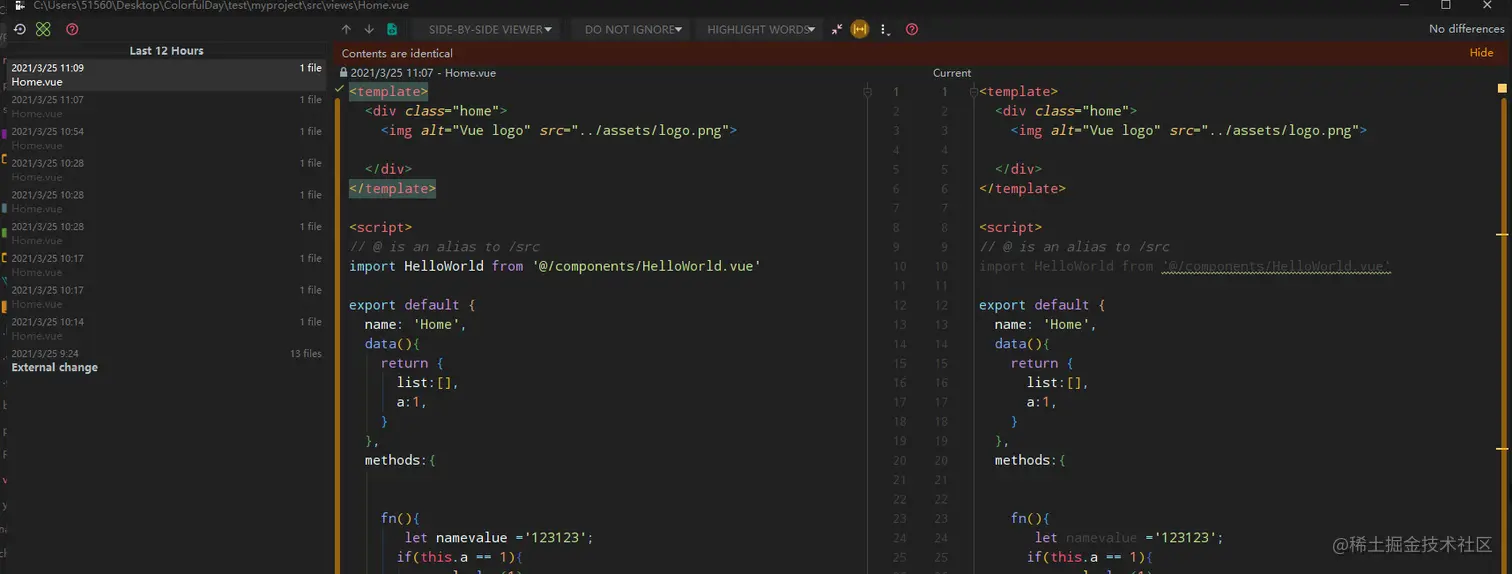The height and width of the screenshot is (574, 1512).
Task: Select the 2021/3/25 11:07 revision
Action: click(x=165, y=106)
